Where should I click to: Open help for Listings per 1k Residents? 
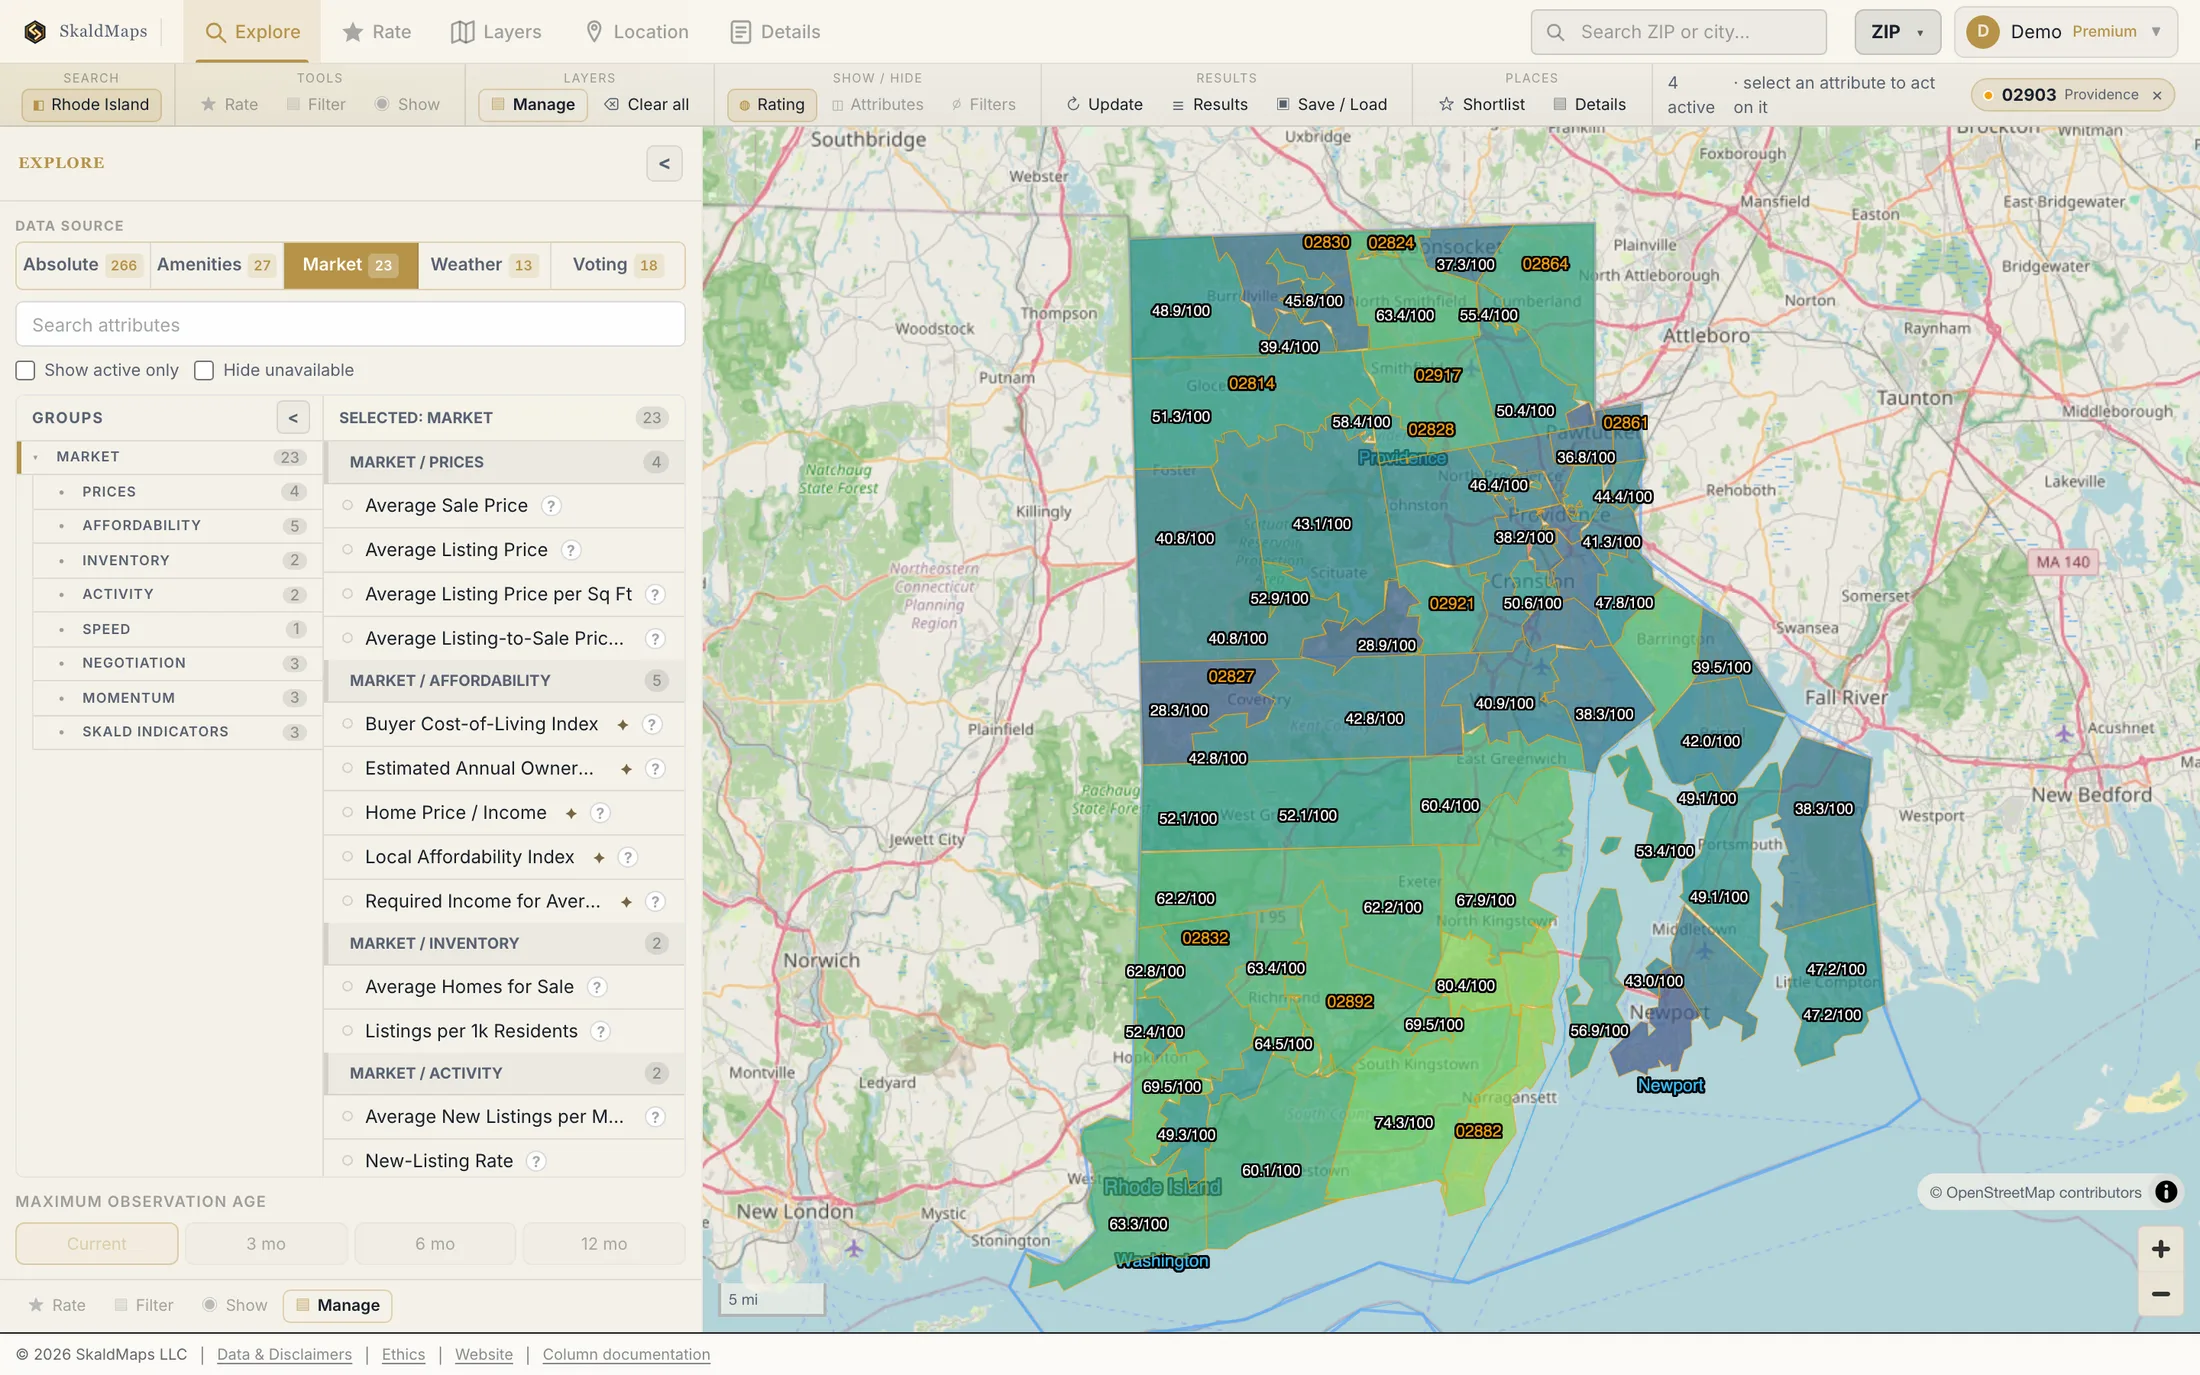pyautogui.click(x=600, y=1031)
